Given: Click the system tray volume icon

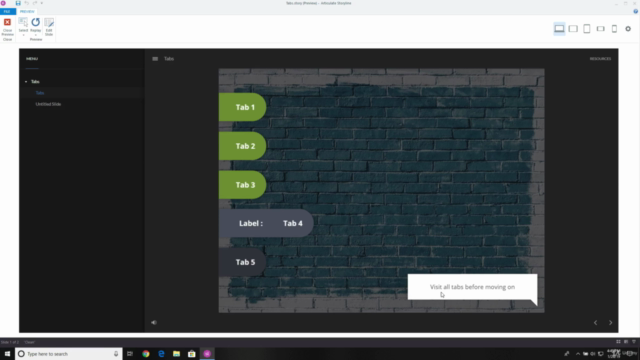Looking at the screenshot, I should (593, 354).
